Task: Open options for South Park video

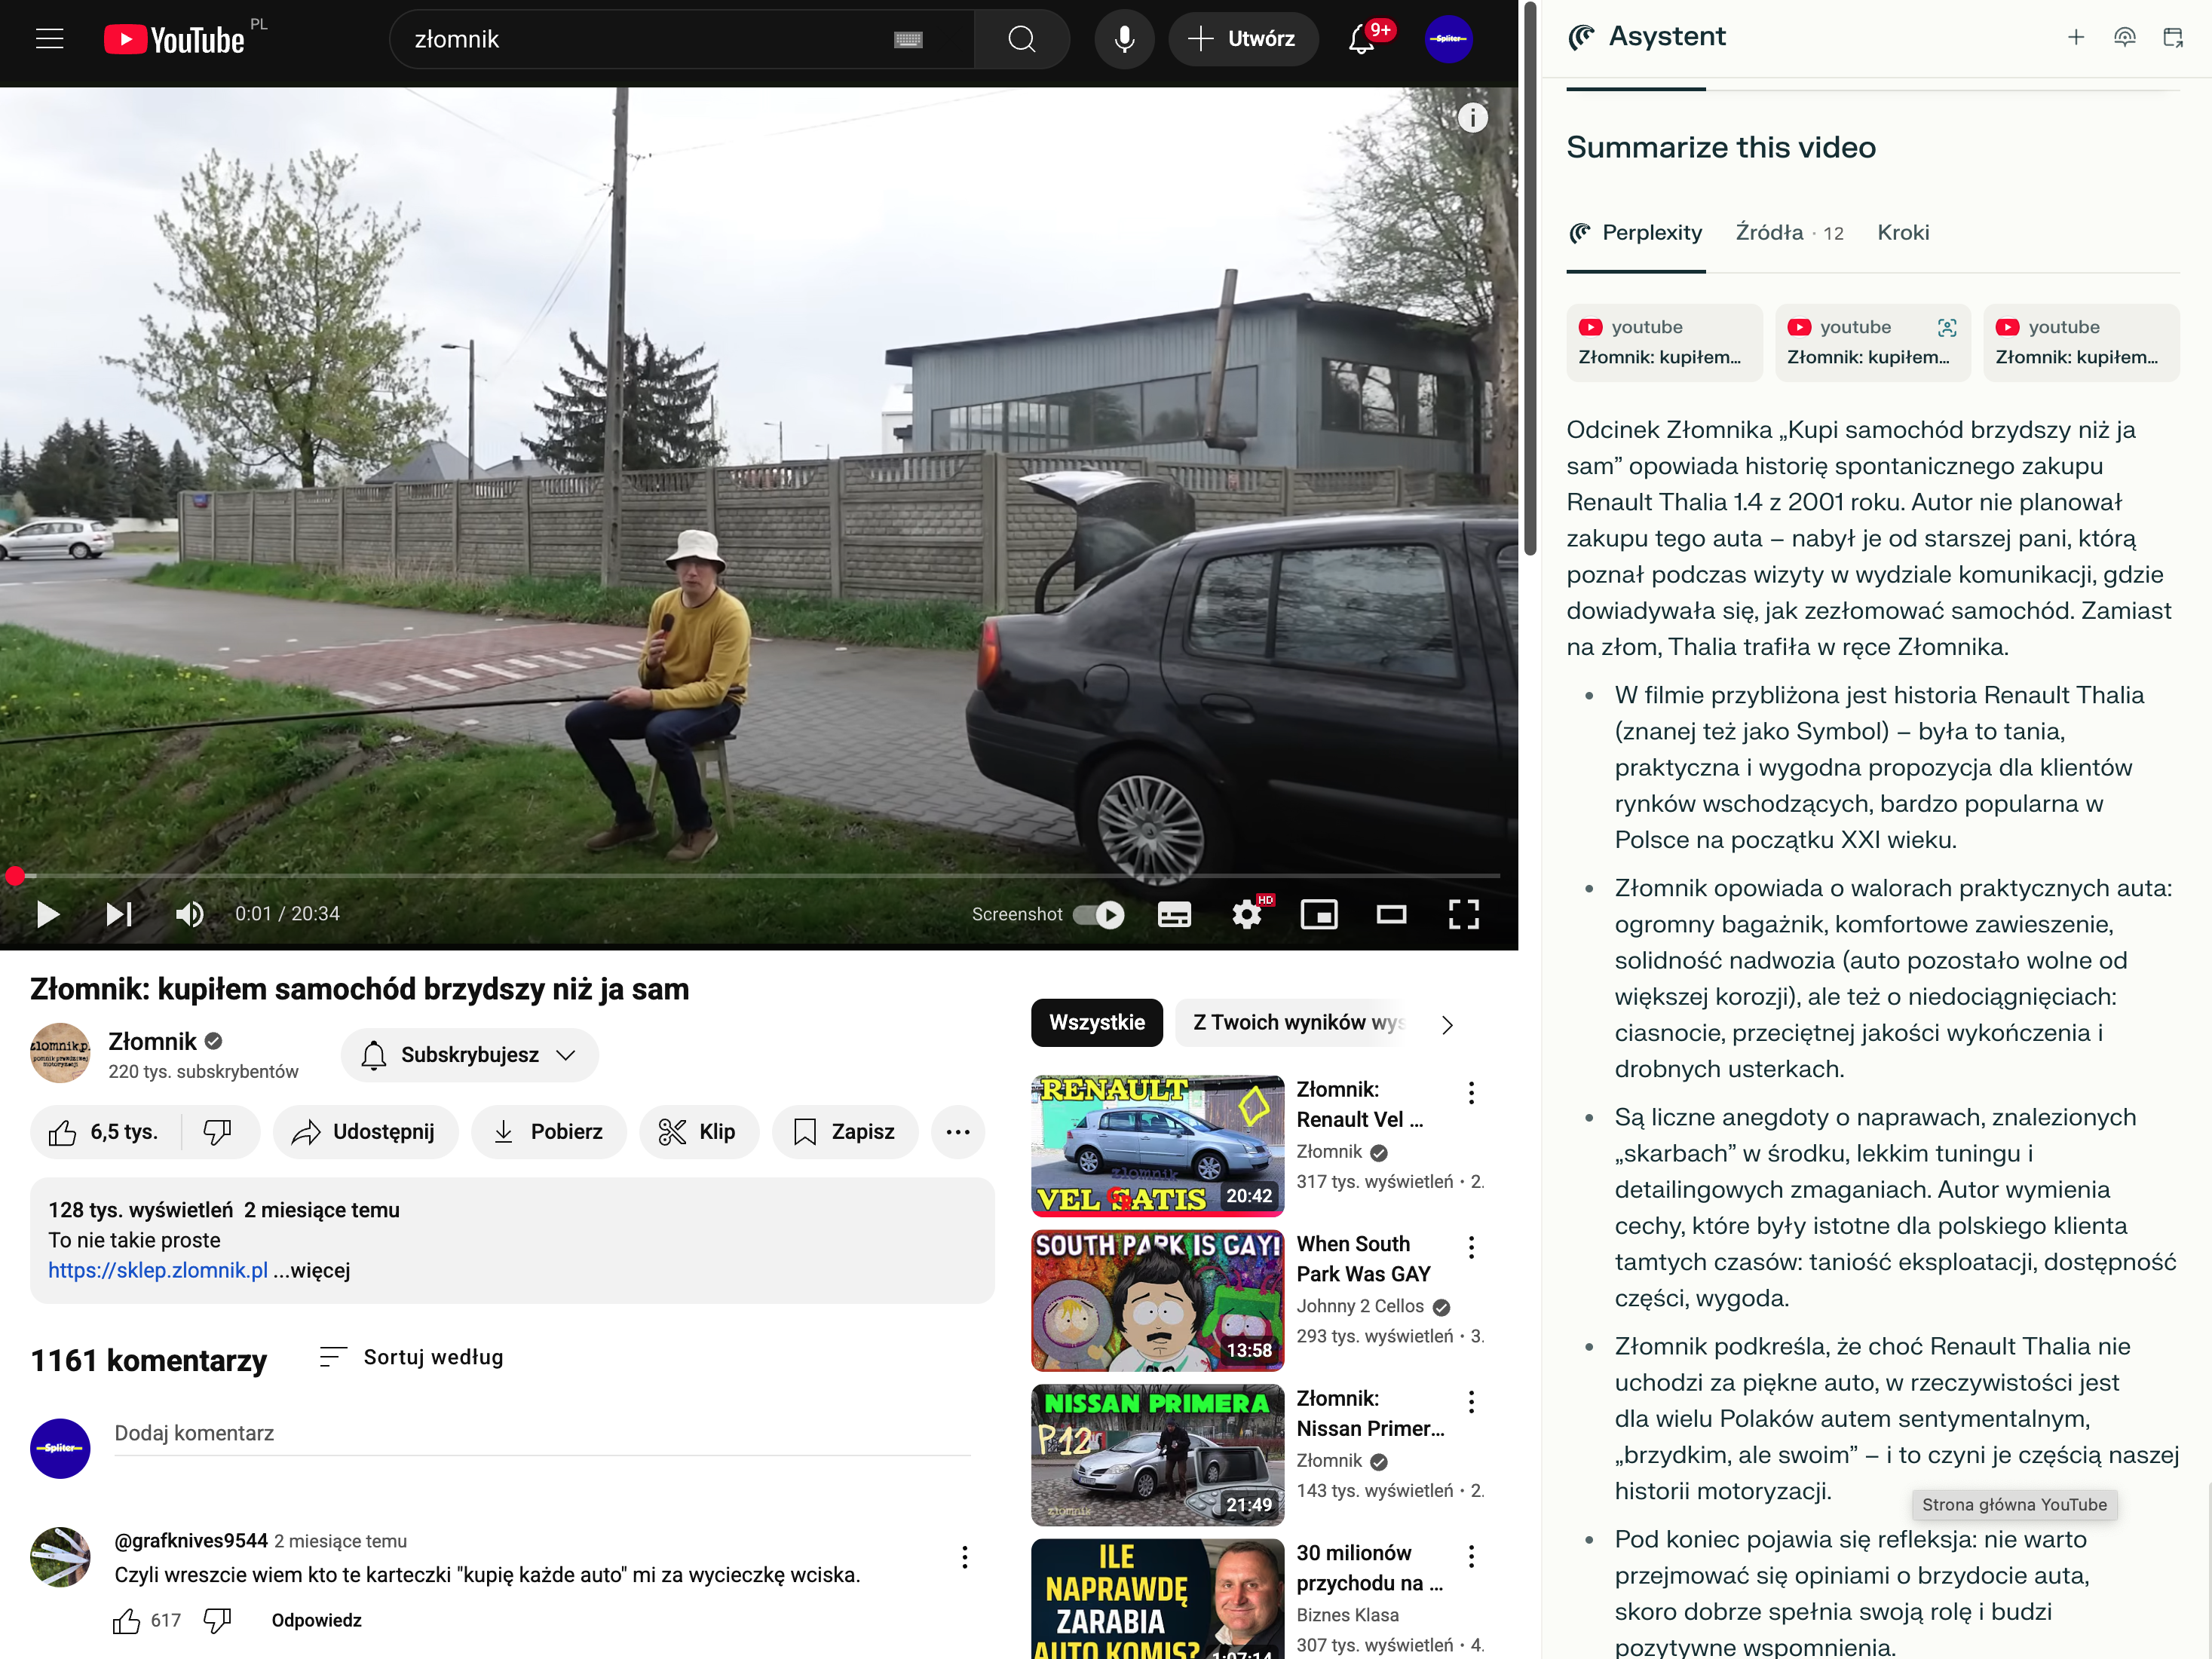Action: click(1471, 1247)
